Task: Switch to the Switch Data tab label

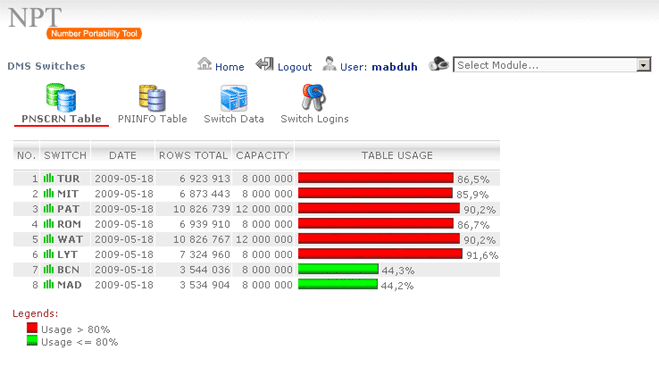Action: click(234, 119)
